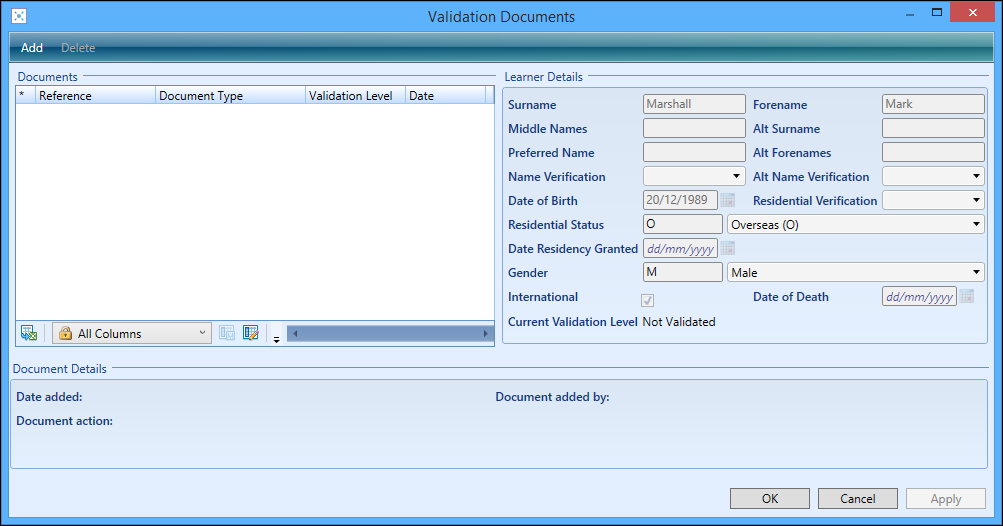Open the Date of Birth calendar picker
Image resolution: width=1003 pixels, height=526 pixels.
click(727, 200)
